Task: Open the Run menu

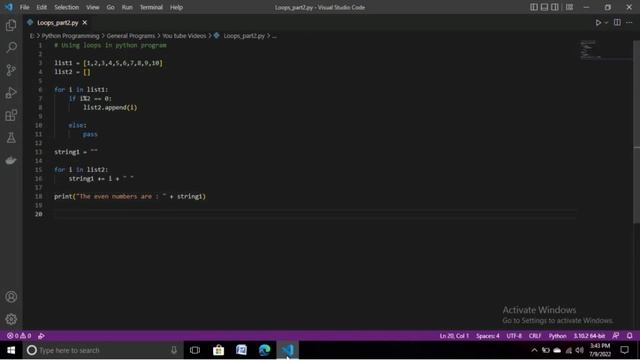Action: (127, 7)
